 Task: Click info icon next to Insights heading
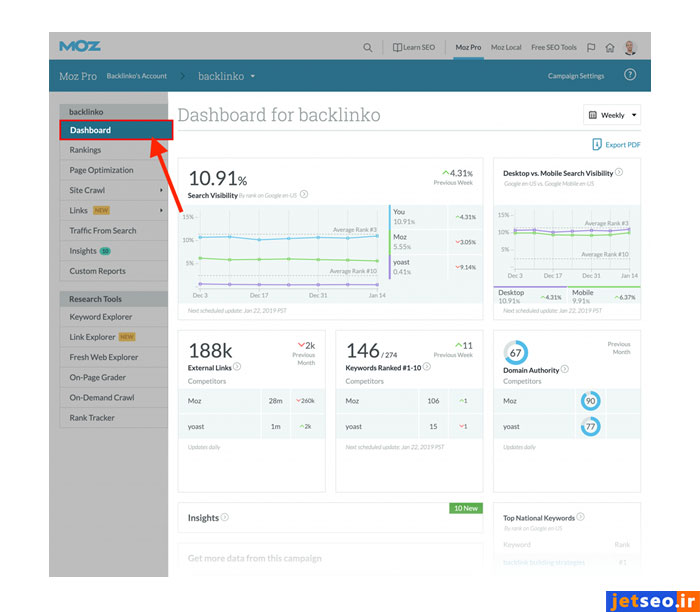point(225,517)
